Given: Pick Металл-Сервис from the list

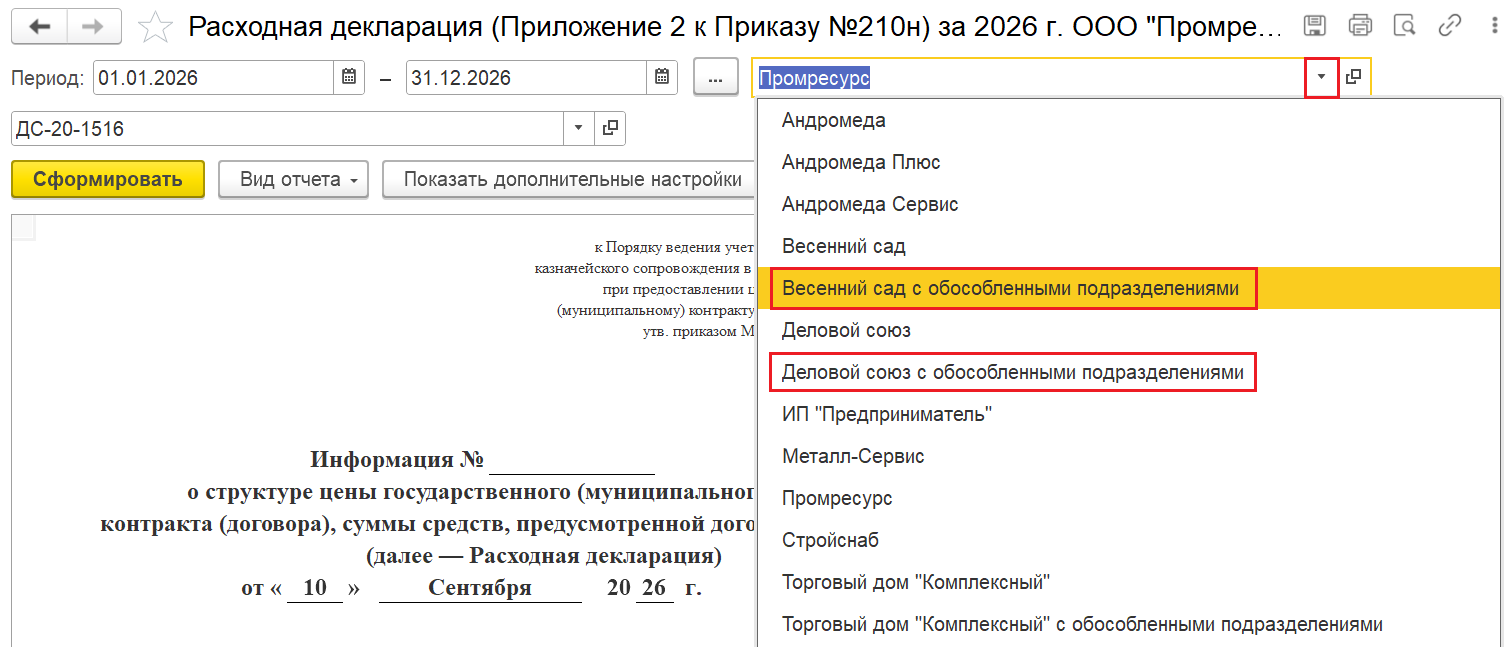Looking at the screenshot, I should (1127, 456).
